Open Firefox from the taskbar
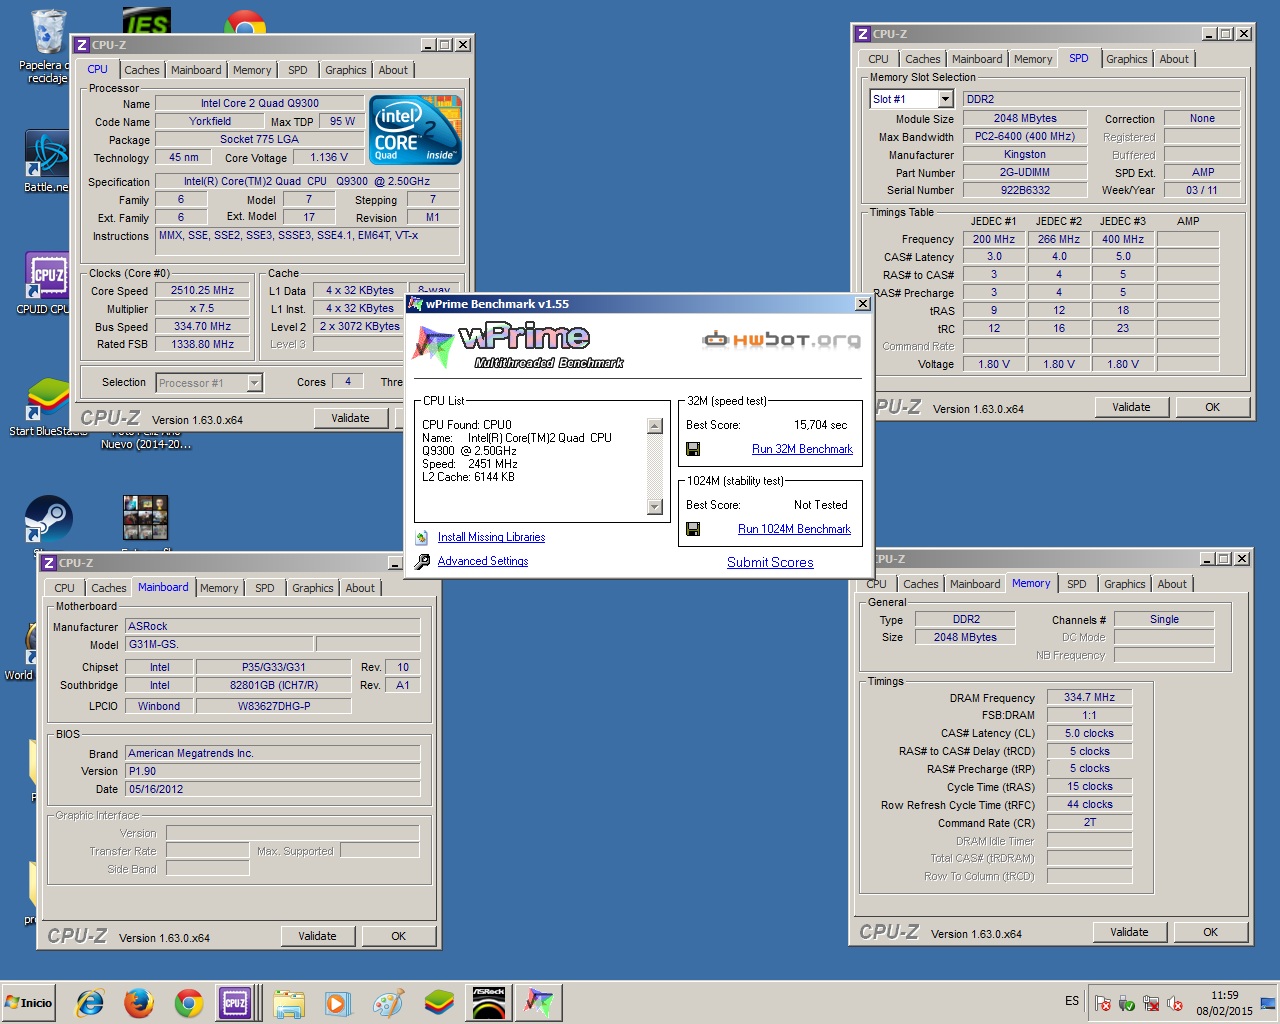This screenshot has height=1024, width=1280. (139, 1002)
